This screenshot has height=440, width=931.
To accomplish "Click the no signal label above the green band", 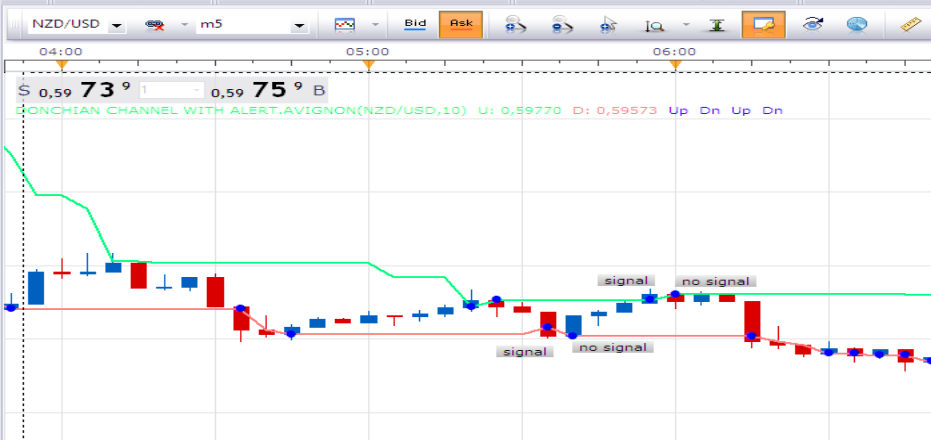I will tap(715, 281).
